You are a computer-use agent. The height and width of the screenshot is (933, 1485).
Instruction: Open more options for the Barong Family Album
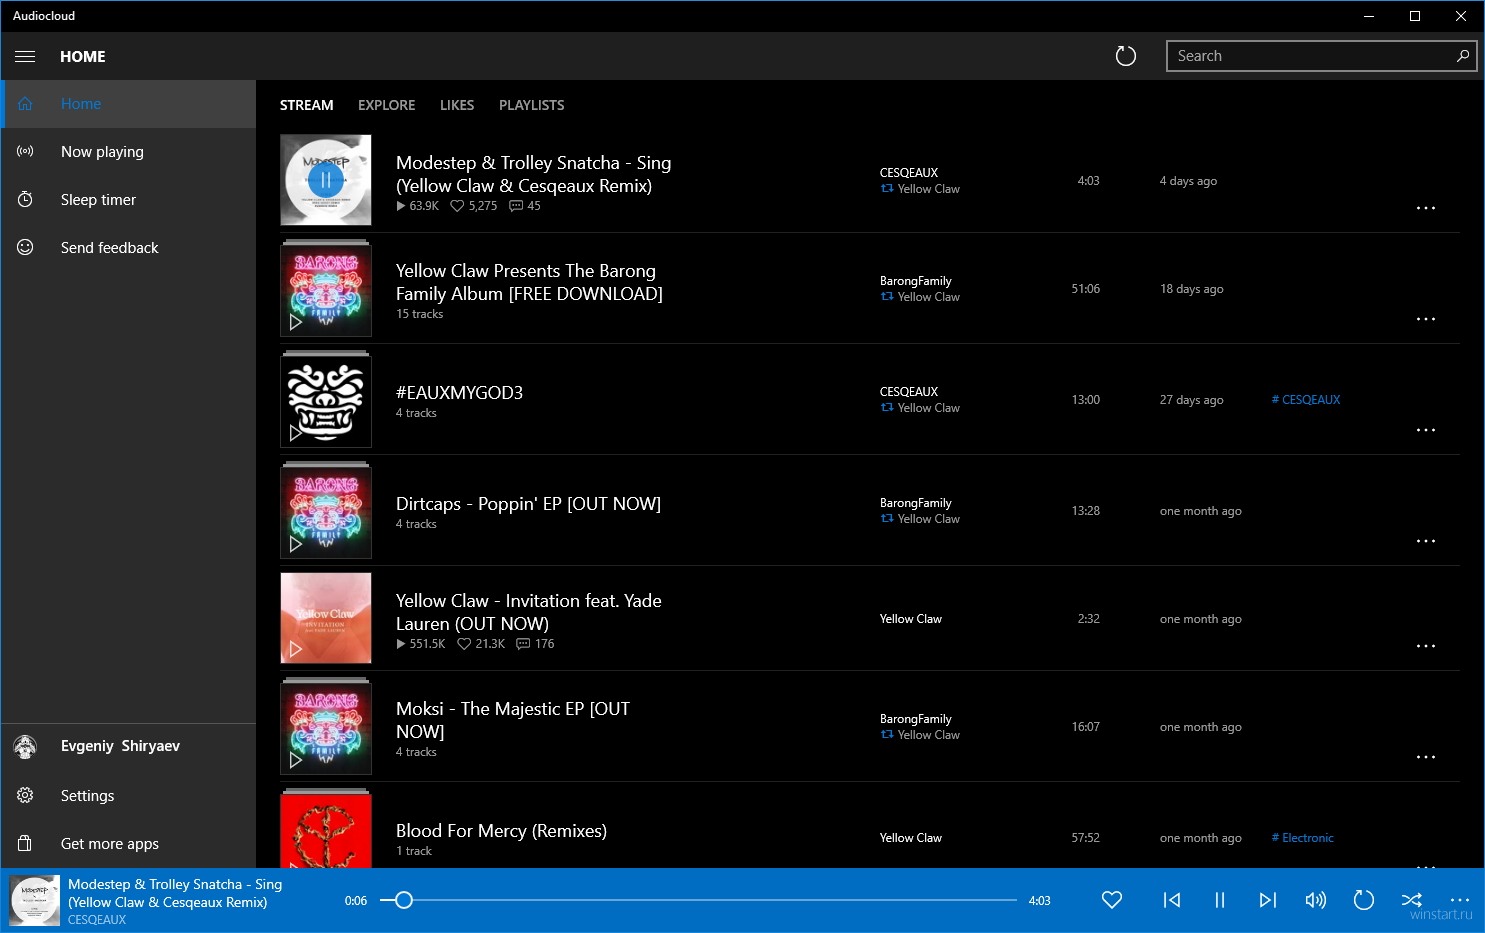pyautogui.click(x=1426, y=320)
